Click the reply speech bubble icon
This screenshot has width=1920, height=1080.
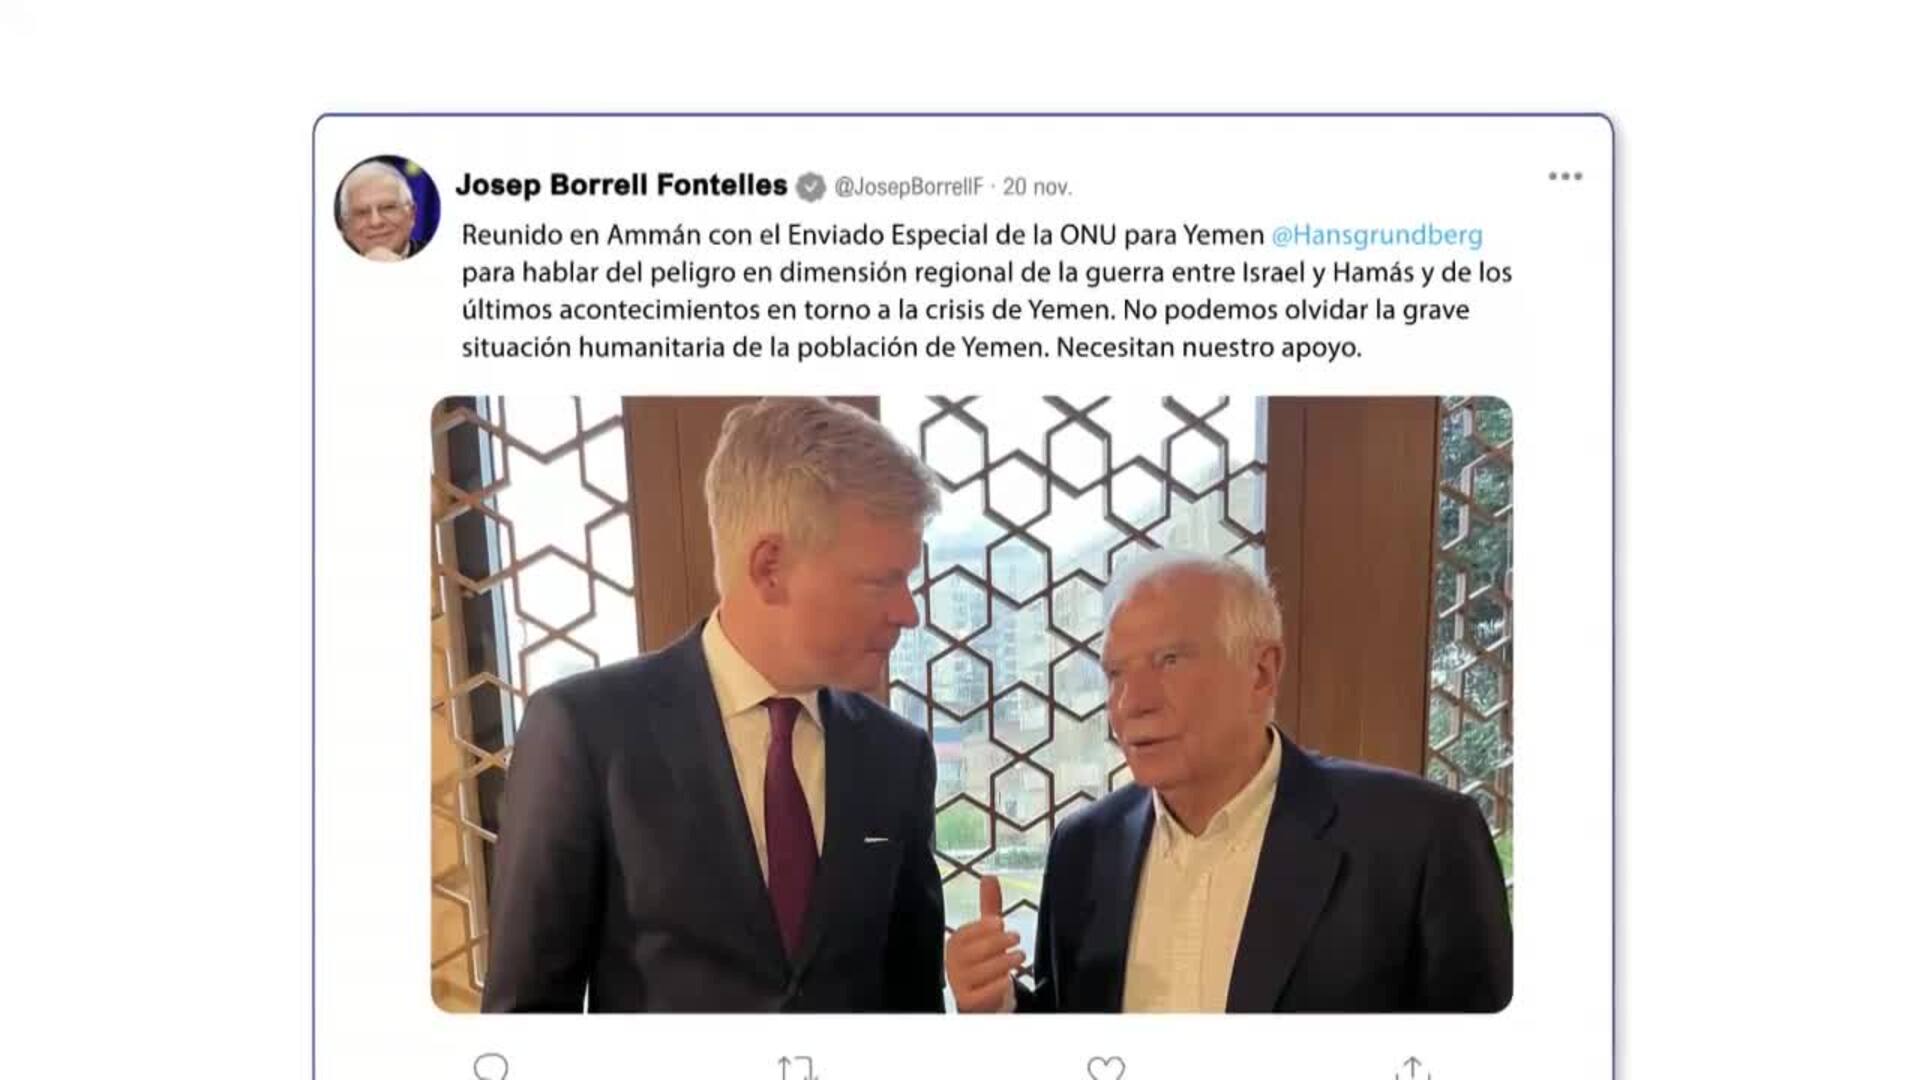[490, 1068]
